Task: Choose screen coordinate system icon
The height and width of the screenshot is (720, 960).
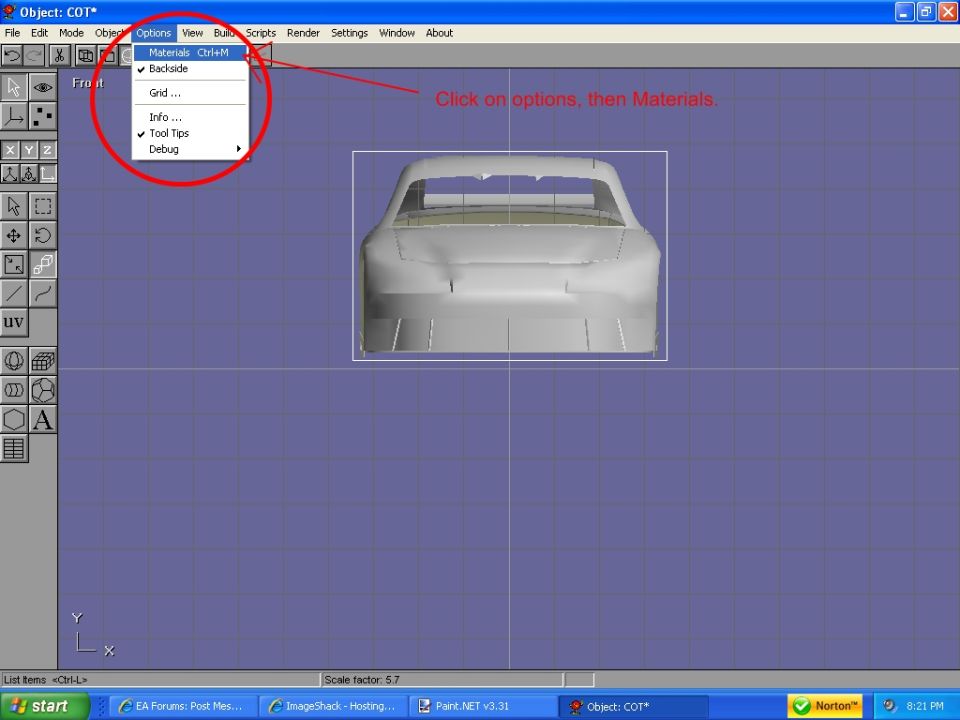Action: (x=48, y=174)
